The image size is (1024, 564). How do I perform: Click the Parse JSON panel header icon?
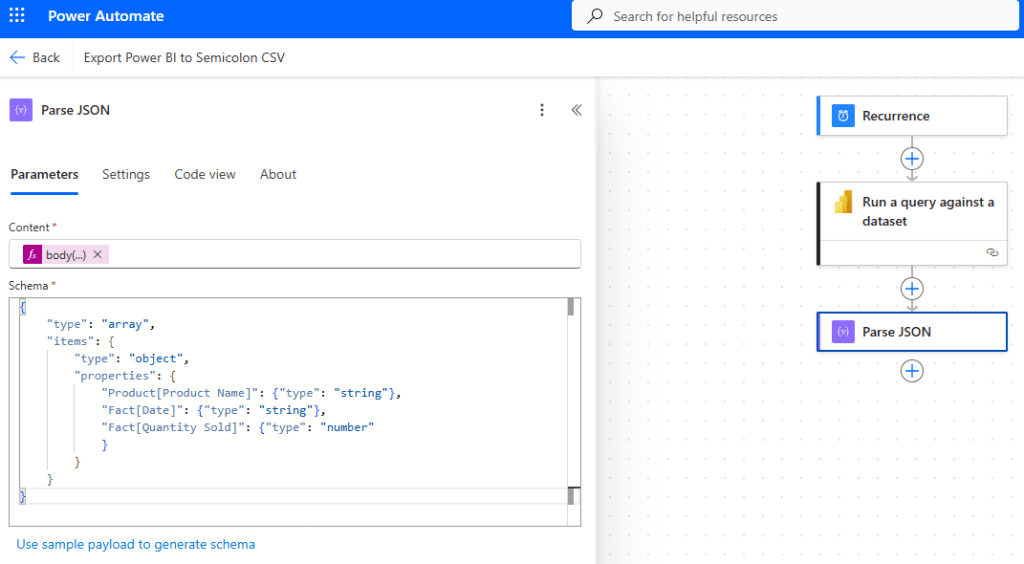pos(21,110)
